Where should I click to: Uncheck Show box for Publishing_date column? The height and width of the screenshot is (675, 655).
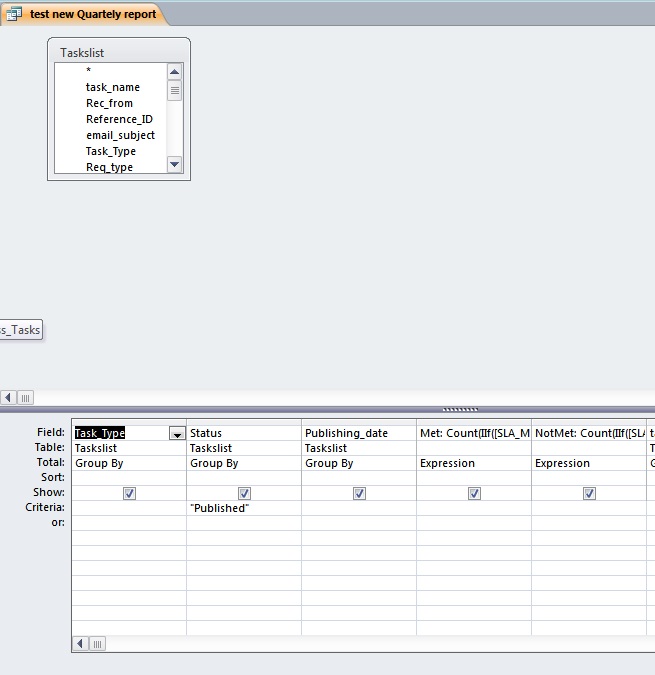359,493
